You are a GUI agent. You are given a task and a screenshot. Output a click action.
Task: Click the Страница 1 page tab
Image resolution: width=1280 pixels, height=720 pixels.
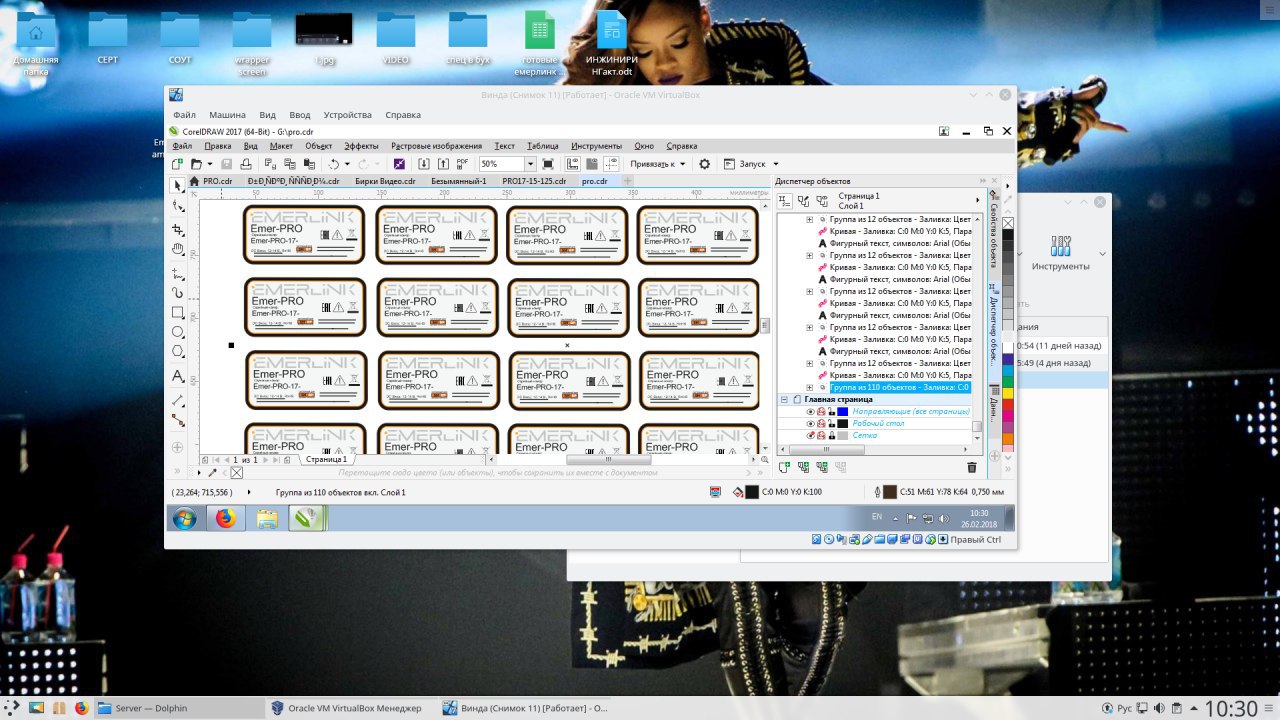pos(326,459)
